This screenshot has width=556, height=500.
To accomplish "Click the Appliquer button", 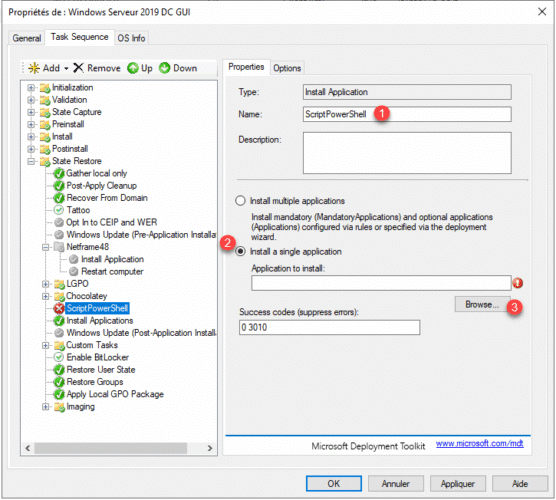I will click(458, 484).
